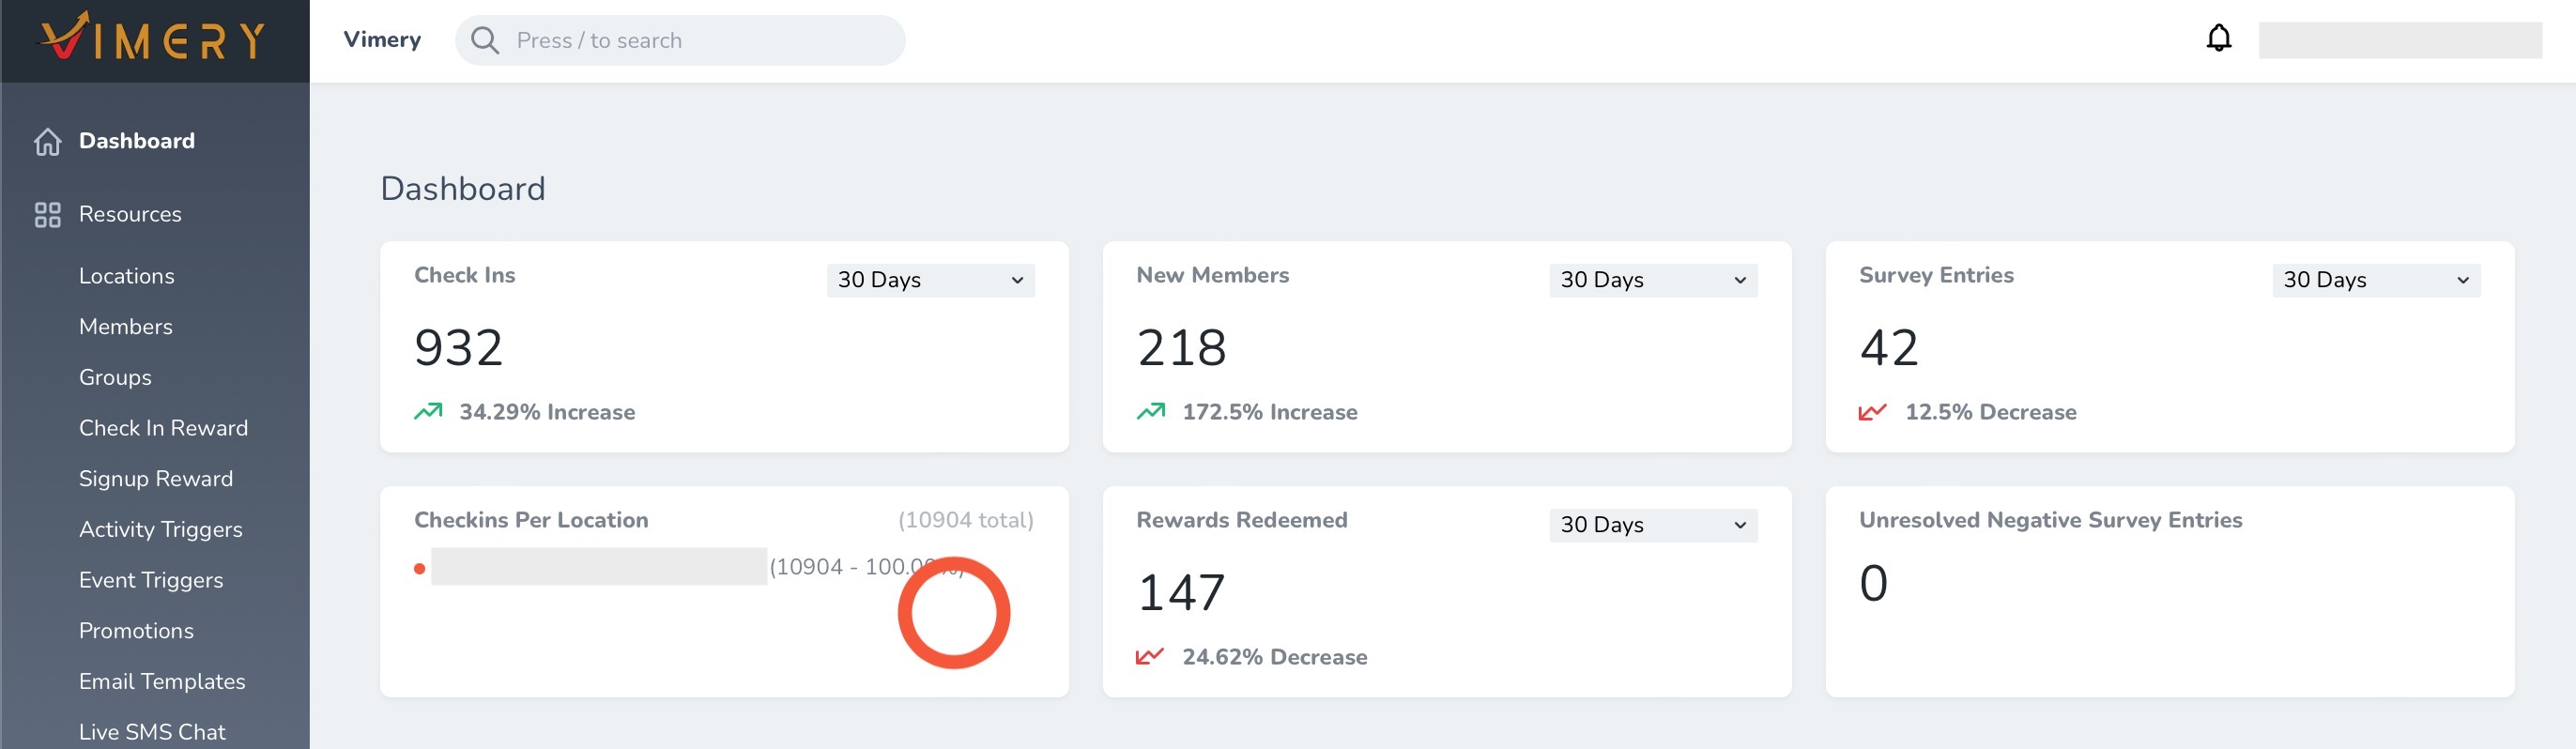Expand the Rewards Redeemed 30 Days dropdown
Image resolution: width=2576 pixels, height=749 pixels.
[x=1652, y=525]
